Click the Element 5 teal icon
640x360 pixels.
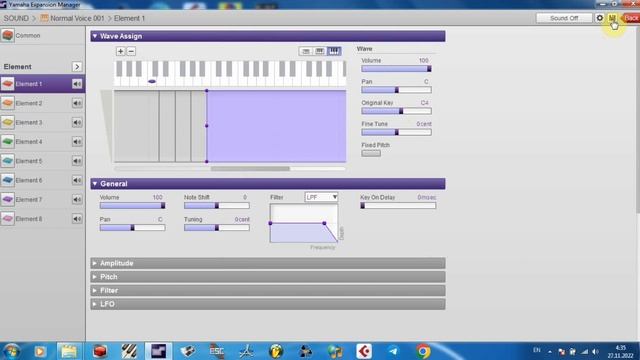click(x=7, y=161)
